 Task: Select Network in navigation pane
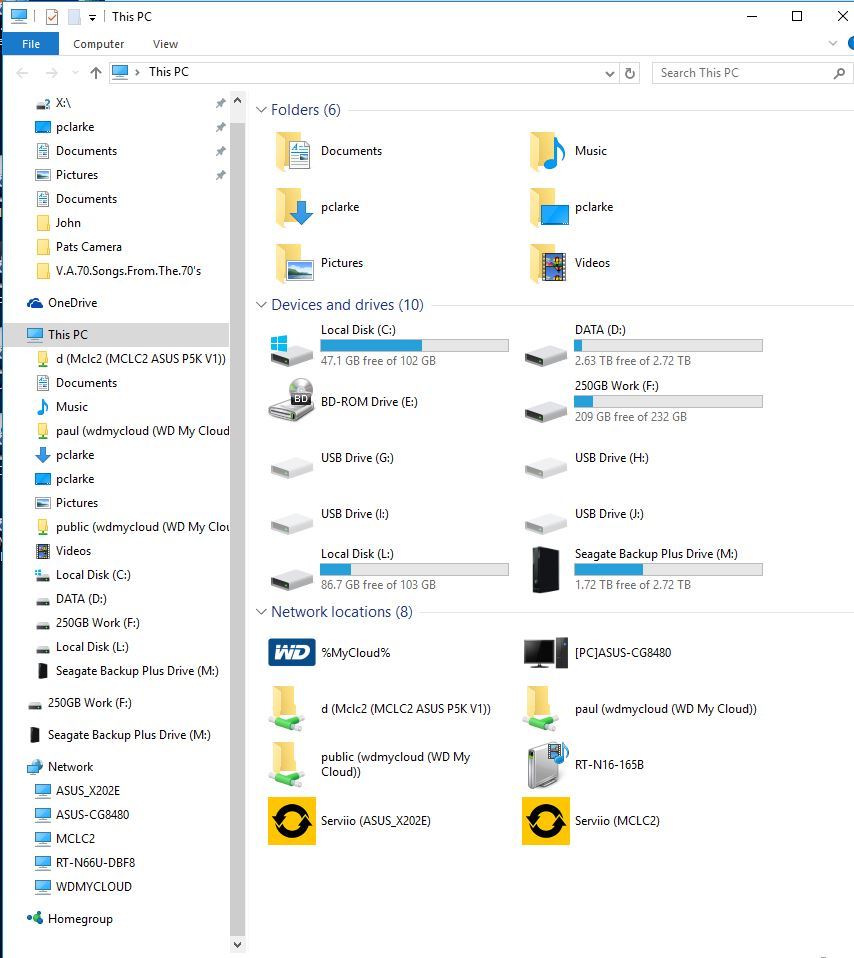(60, 767)
